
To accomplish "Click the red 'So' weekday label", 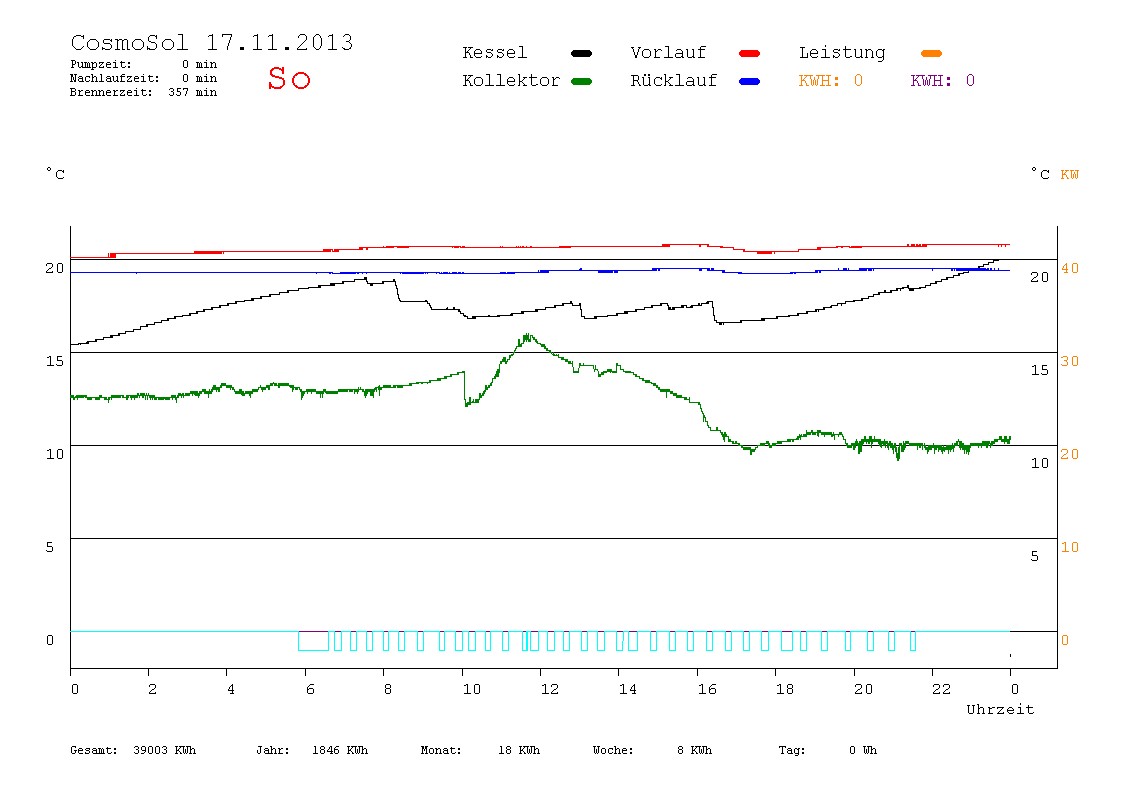I will [x=289, y=78].
